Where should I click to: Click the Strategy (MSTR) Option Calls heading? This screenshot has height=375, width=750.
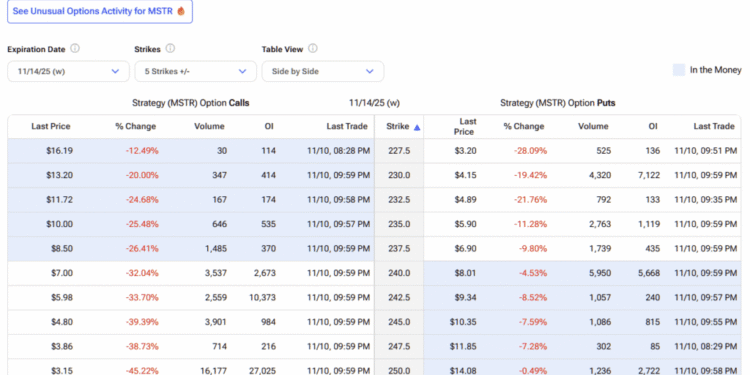[x=191, y=103]
